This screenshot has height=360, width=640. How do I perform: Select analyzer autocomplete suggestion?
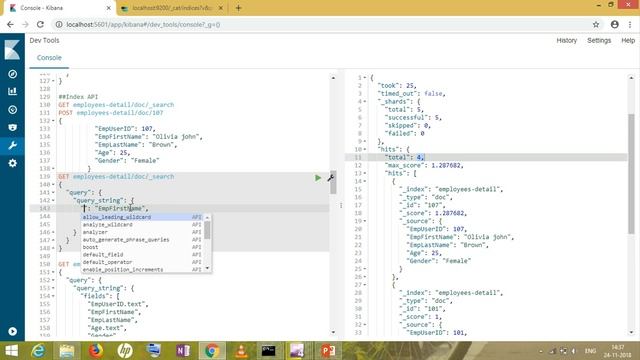pos(142,232)
